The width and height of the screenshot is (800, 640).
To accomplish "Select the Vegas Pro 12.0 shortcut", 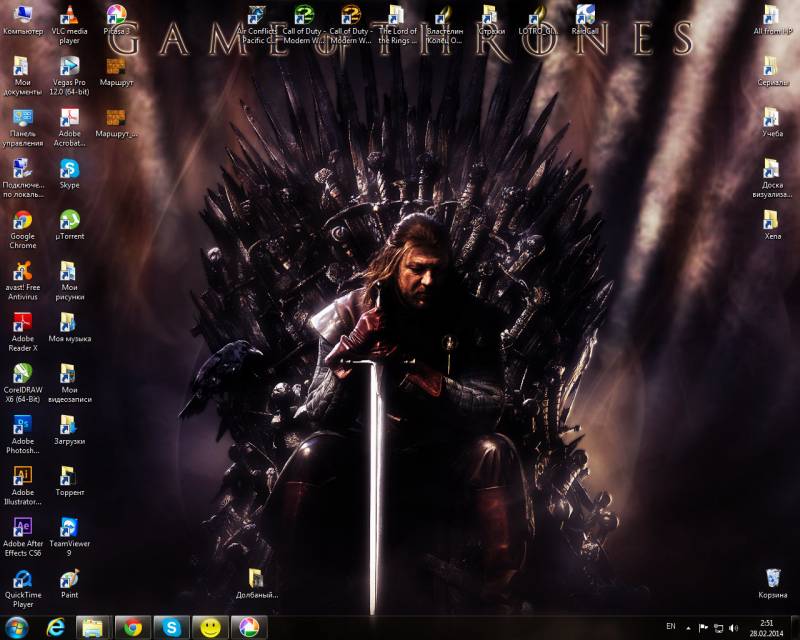I will point(69,76).
